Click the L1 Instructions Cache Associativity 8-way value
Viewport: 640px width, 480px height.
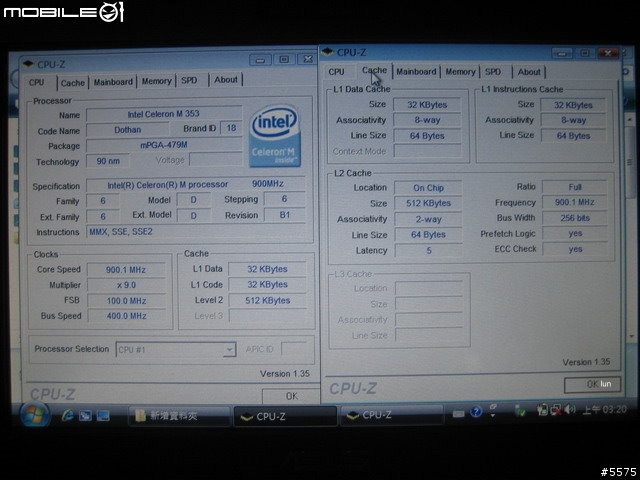tap(573, 120)
